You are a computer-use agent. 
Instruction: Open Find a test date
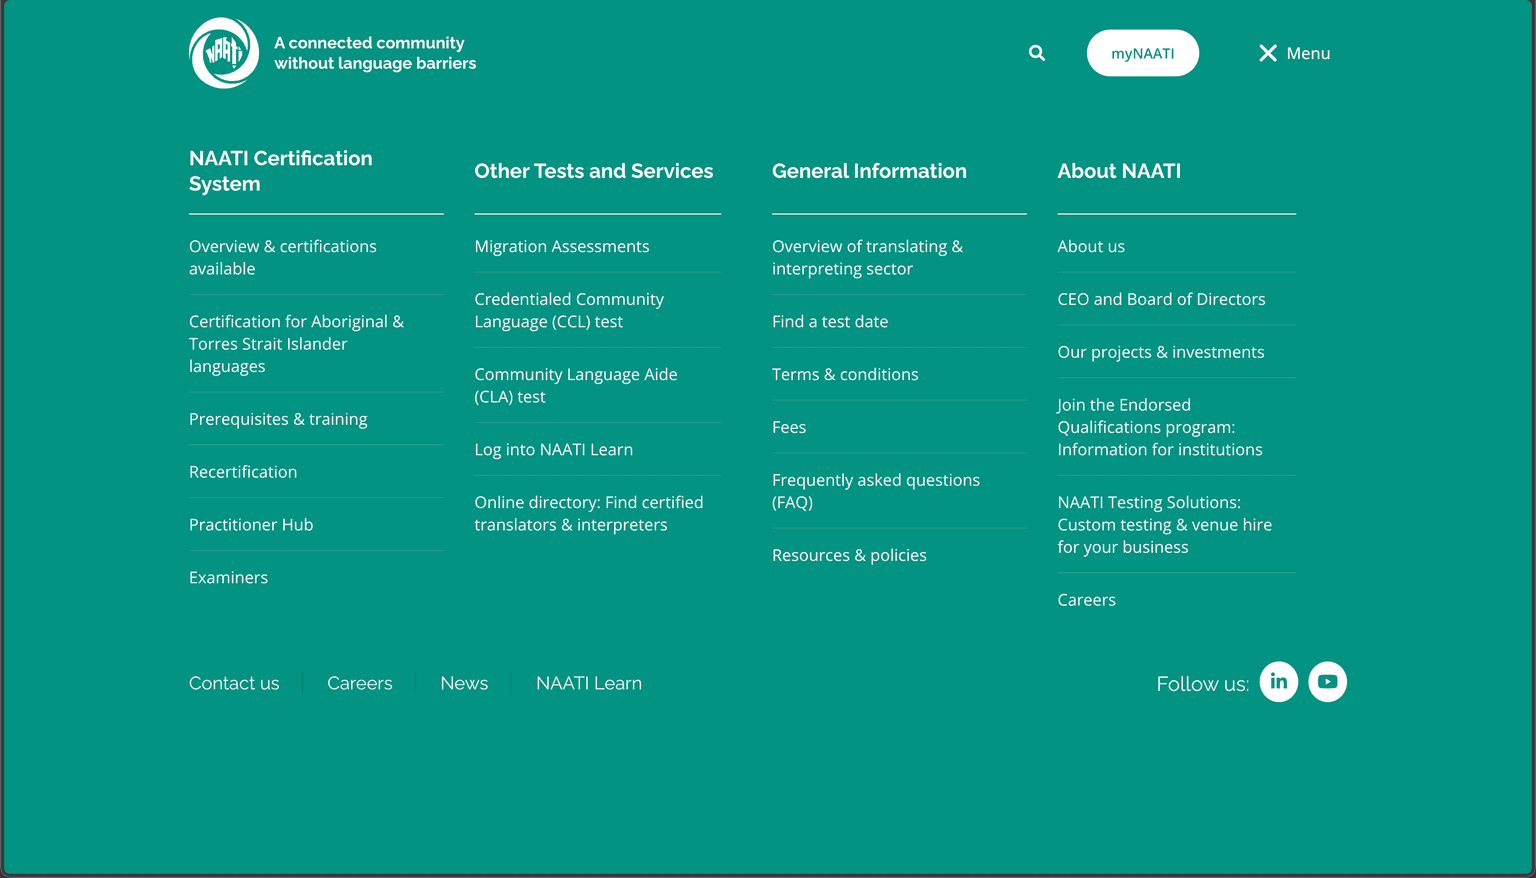tap(829, 321)
